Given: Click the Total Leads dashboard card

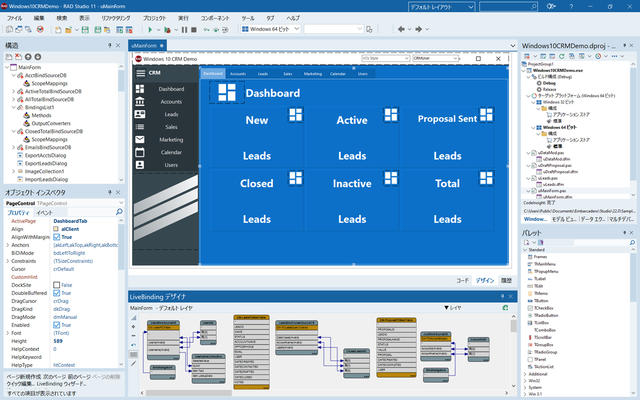Looking at the screenshot, I should coord(447,200).
